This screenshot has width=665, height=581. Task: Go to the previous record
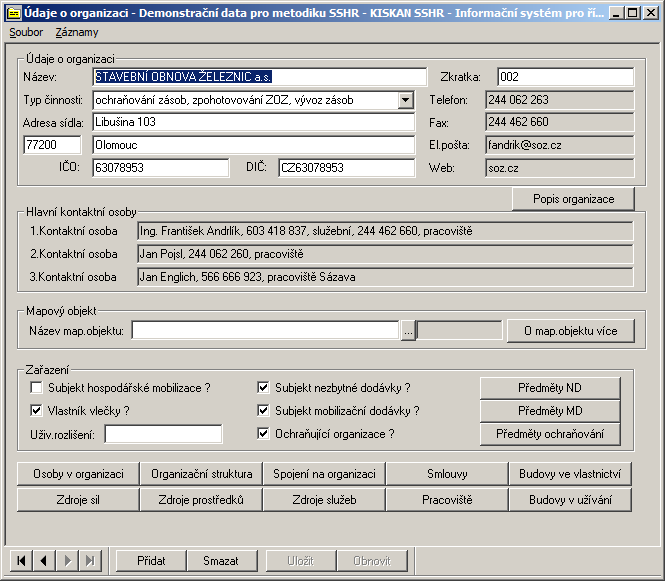point(44,561)
